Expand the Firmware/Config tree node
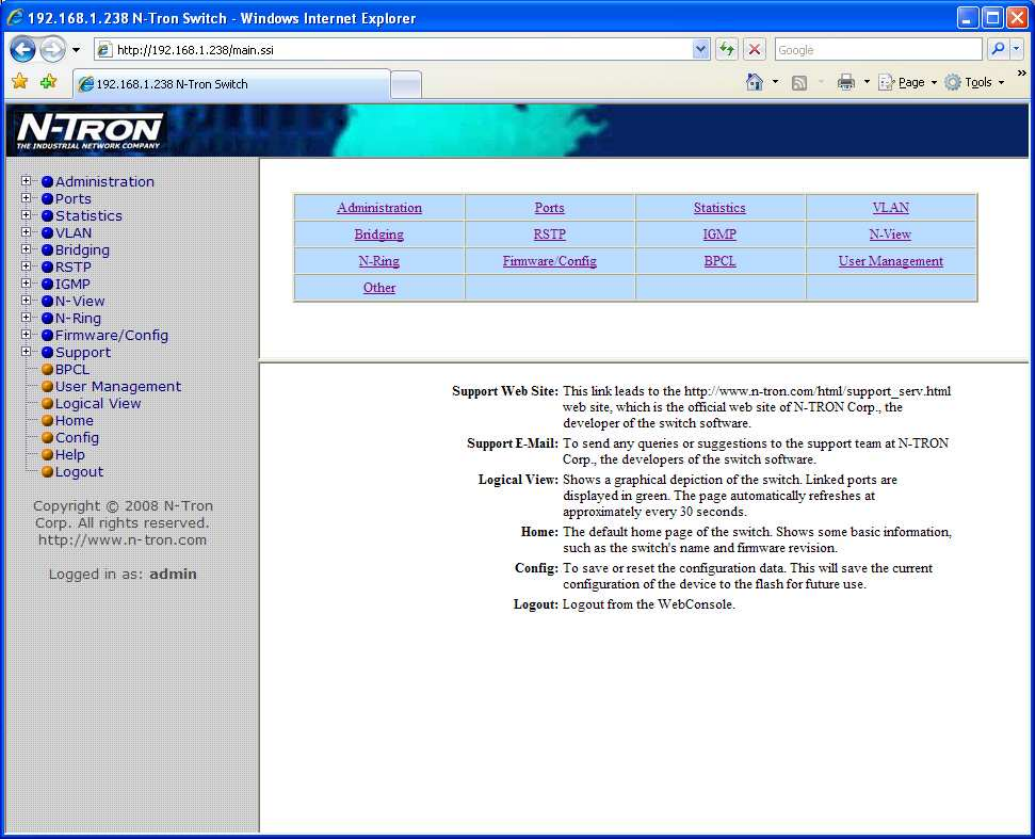Screen dimensions: 1035x839 tap(26, 334)
